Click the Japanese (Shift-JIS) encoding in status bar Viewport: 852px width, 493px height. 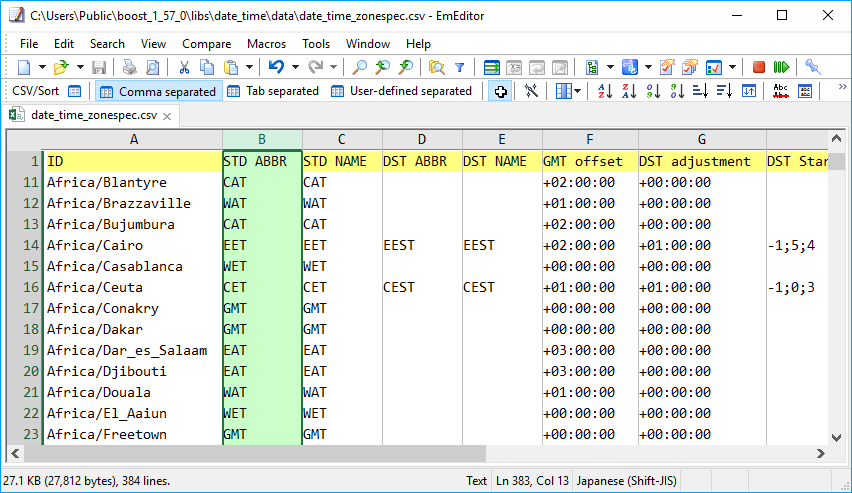[627, 481]
